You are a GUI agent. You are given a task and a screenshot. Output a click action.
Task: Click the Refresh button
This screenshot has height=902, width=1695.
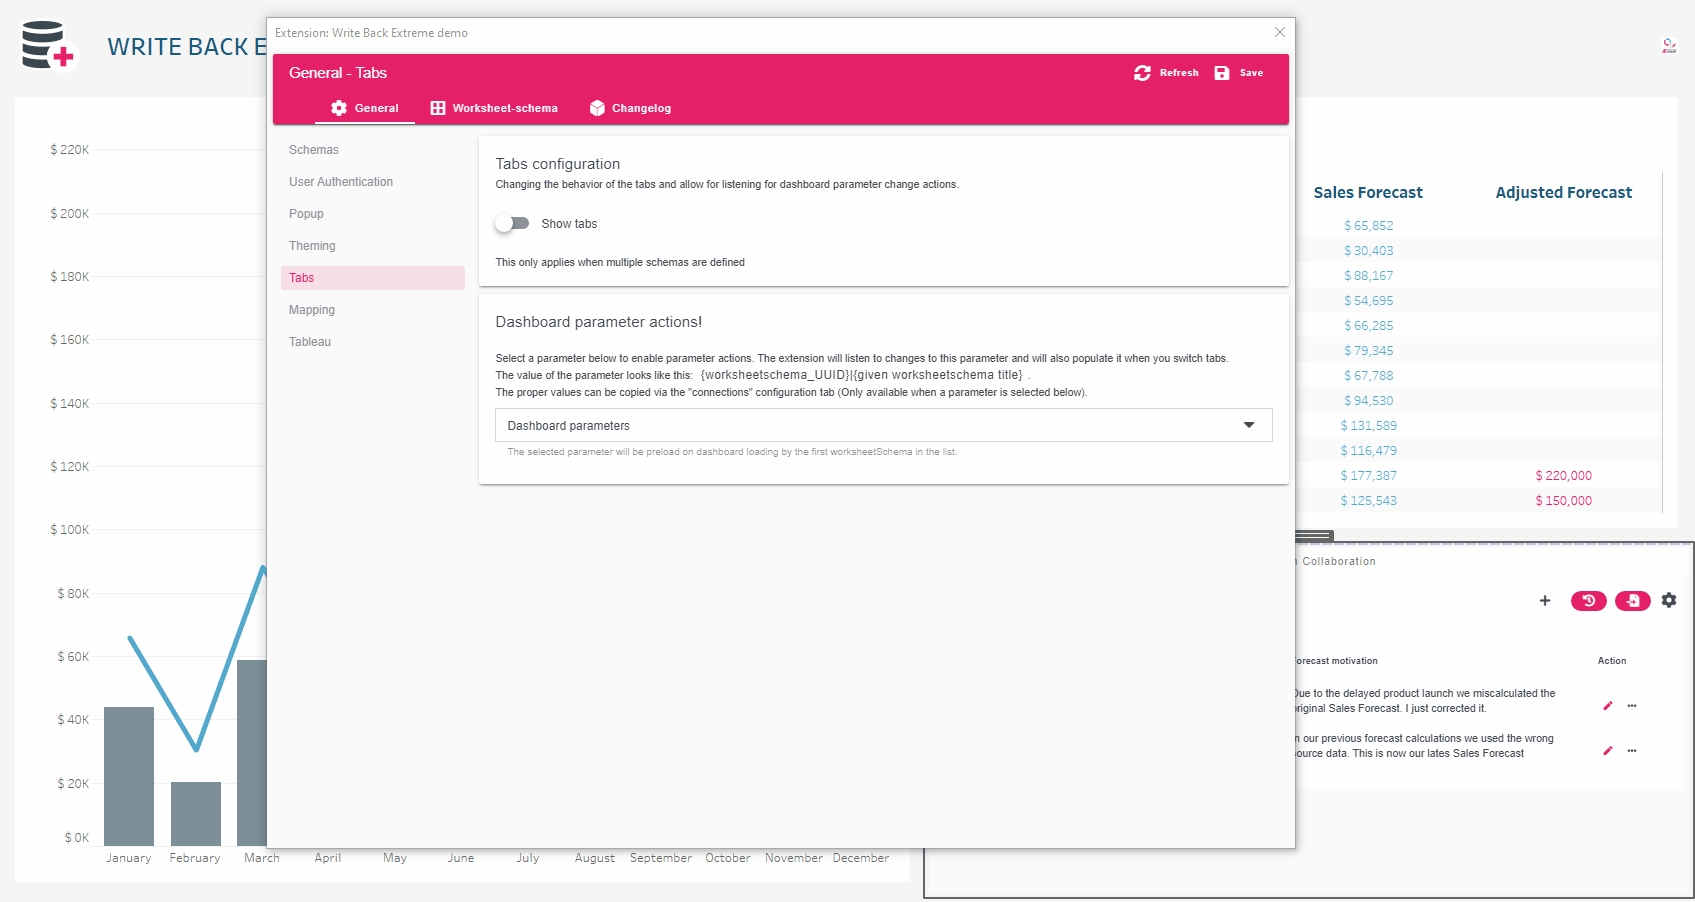(1166, 73)
